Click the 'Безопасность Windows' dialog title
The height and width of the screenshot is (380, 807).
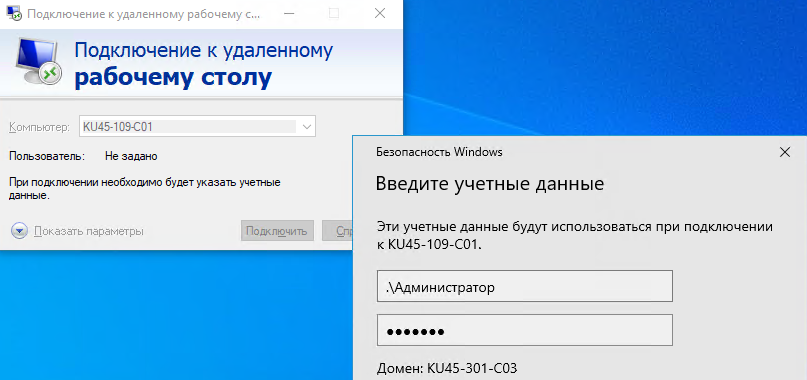coord(440,152)
